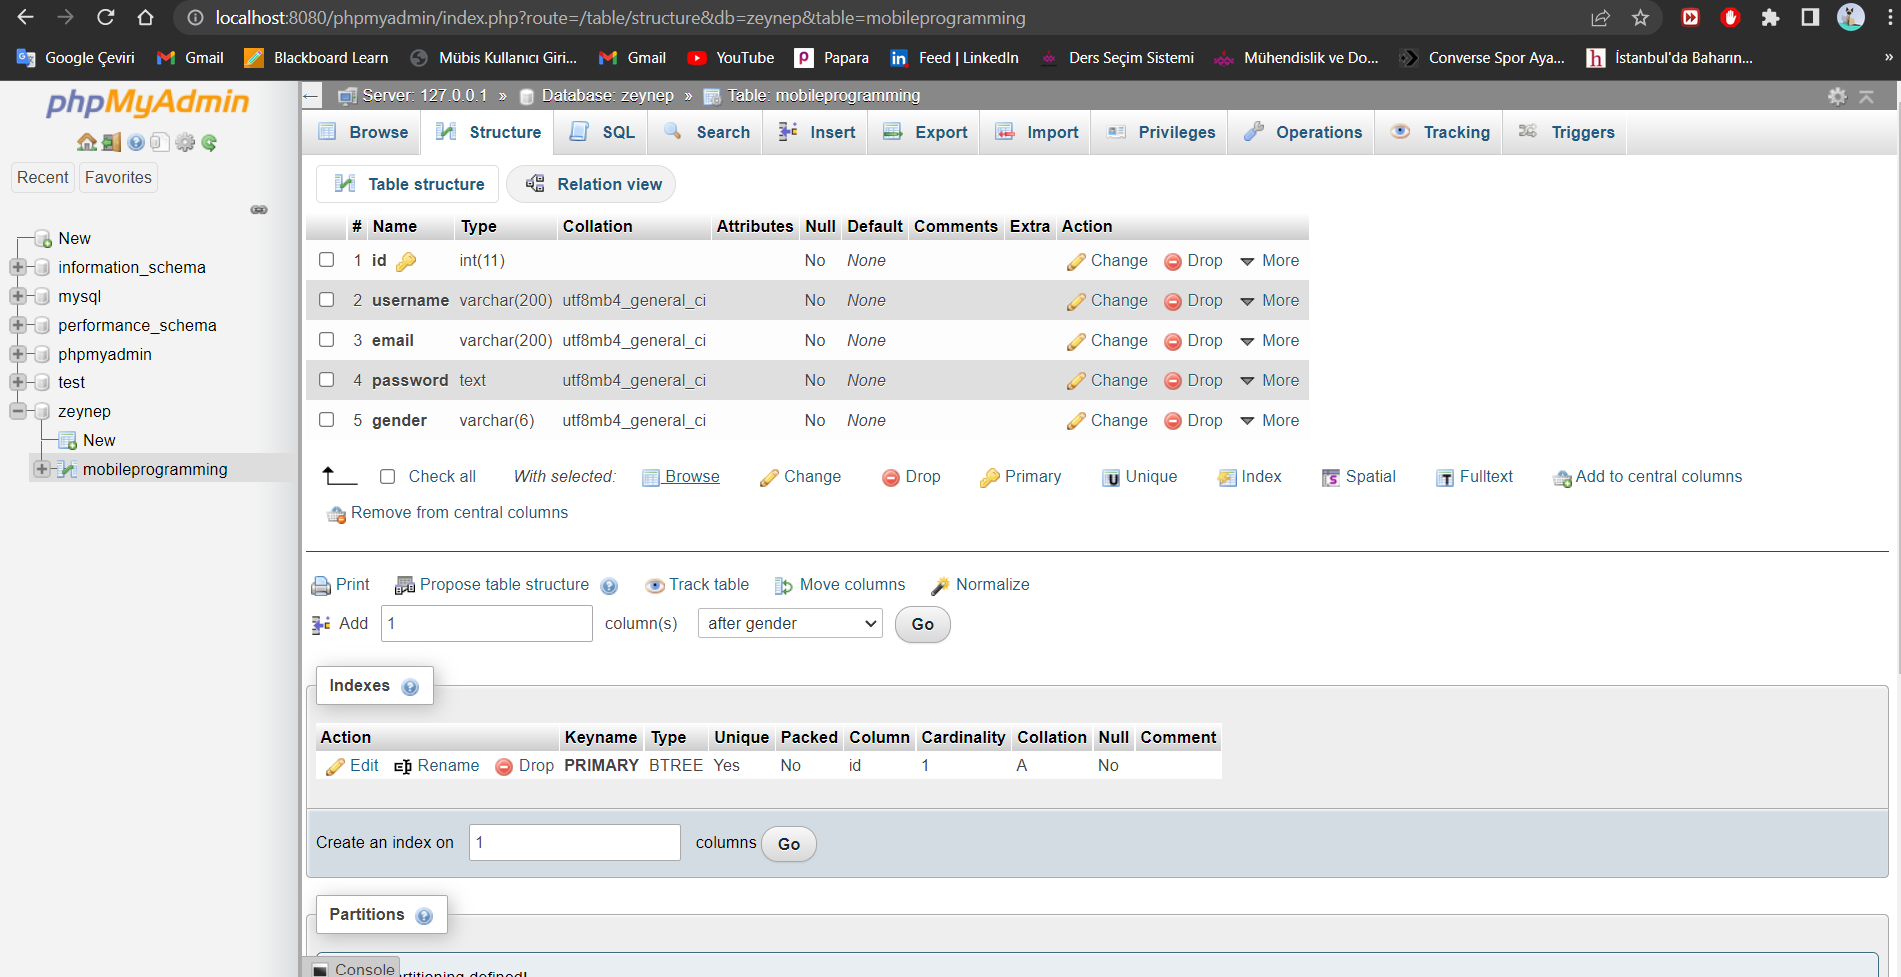The width and height of the screenshot is (1901, 977).
Task: Switch to the SQL tab
Action: [x=601, y=132]
